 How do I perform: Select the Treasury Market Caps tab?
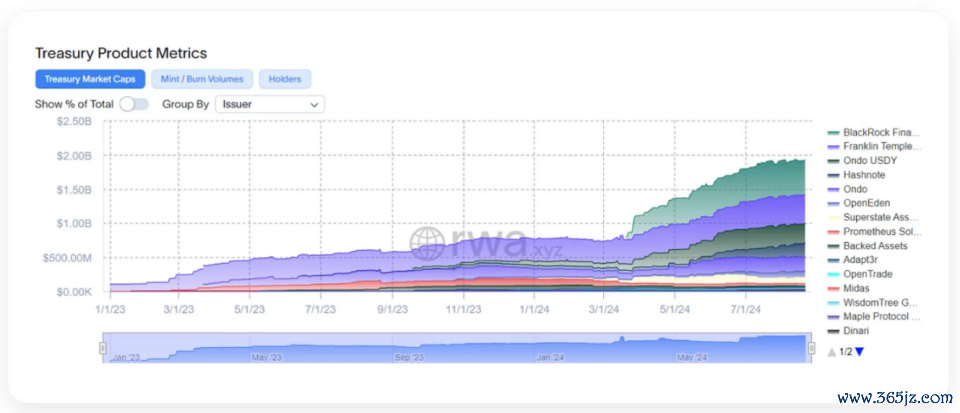(x=90, y=78)
